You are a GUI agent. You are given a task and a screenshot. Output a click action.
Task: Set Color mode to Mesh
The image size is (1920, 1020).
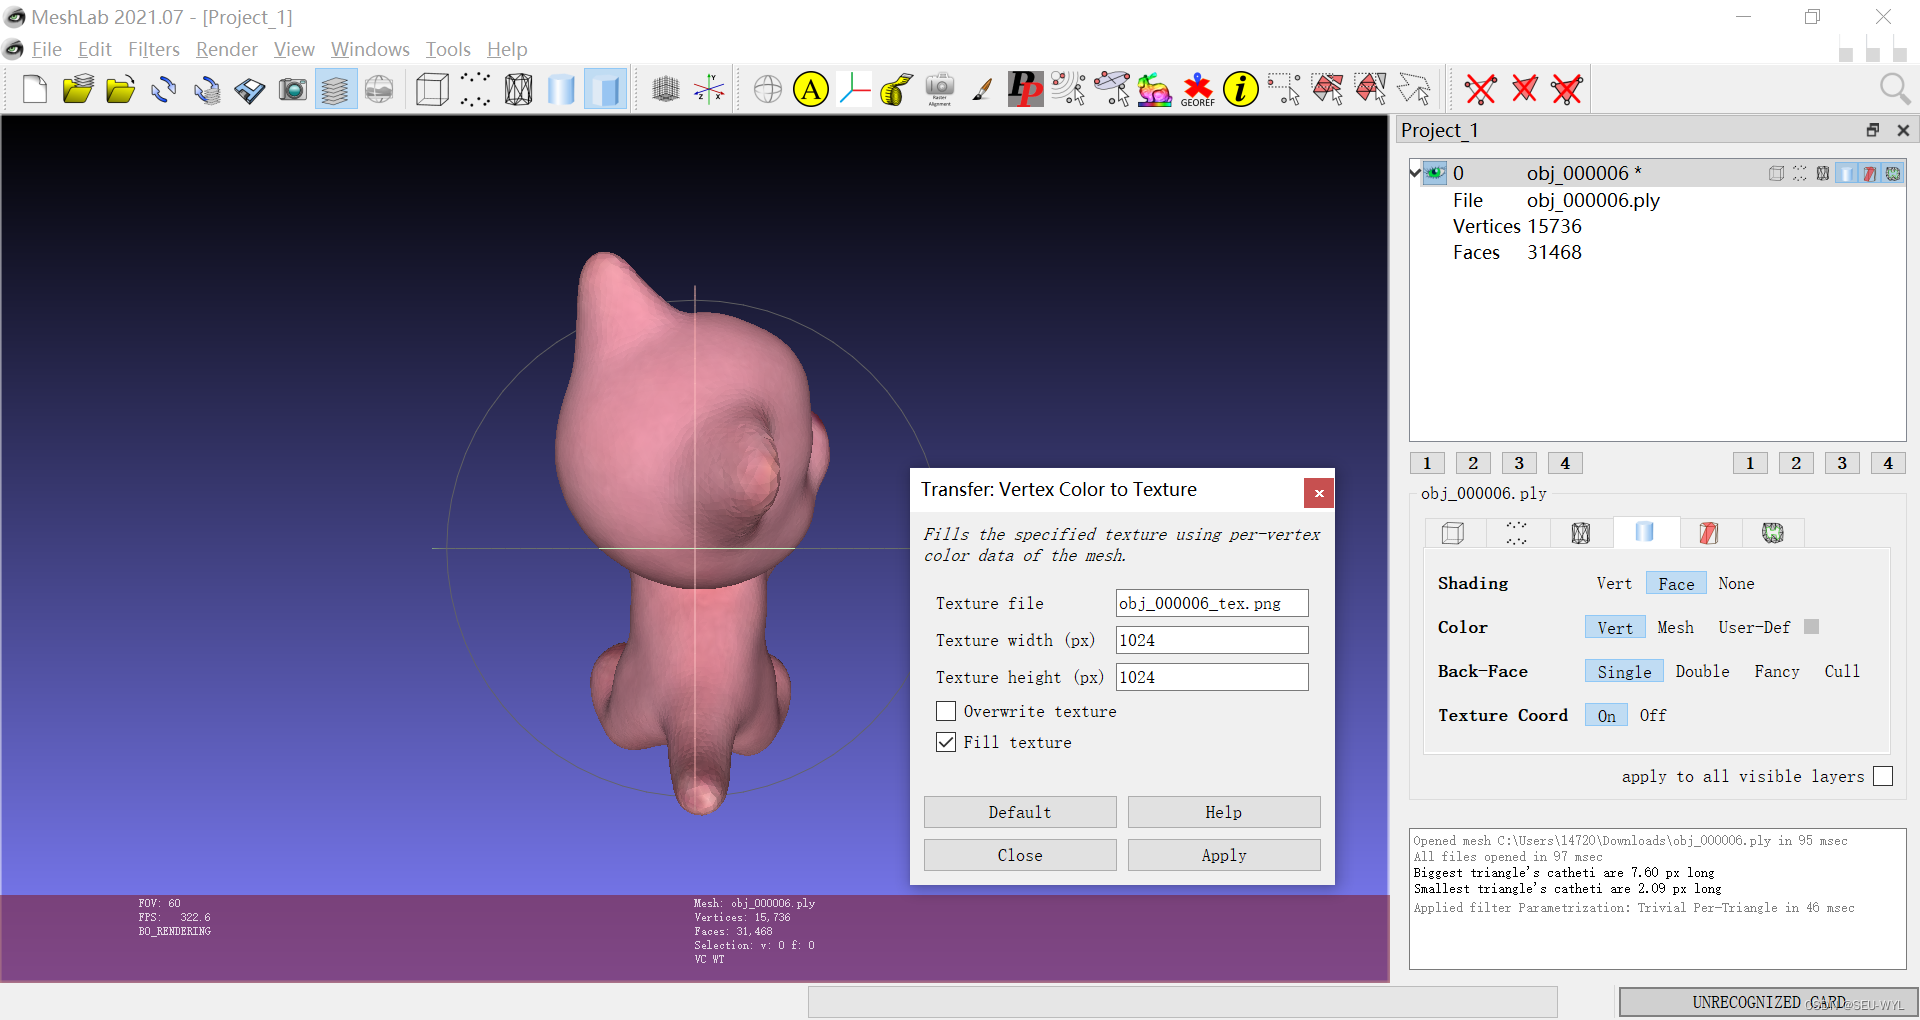(1675, 628)
